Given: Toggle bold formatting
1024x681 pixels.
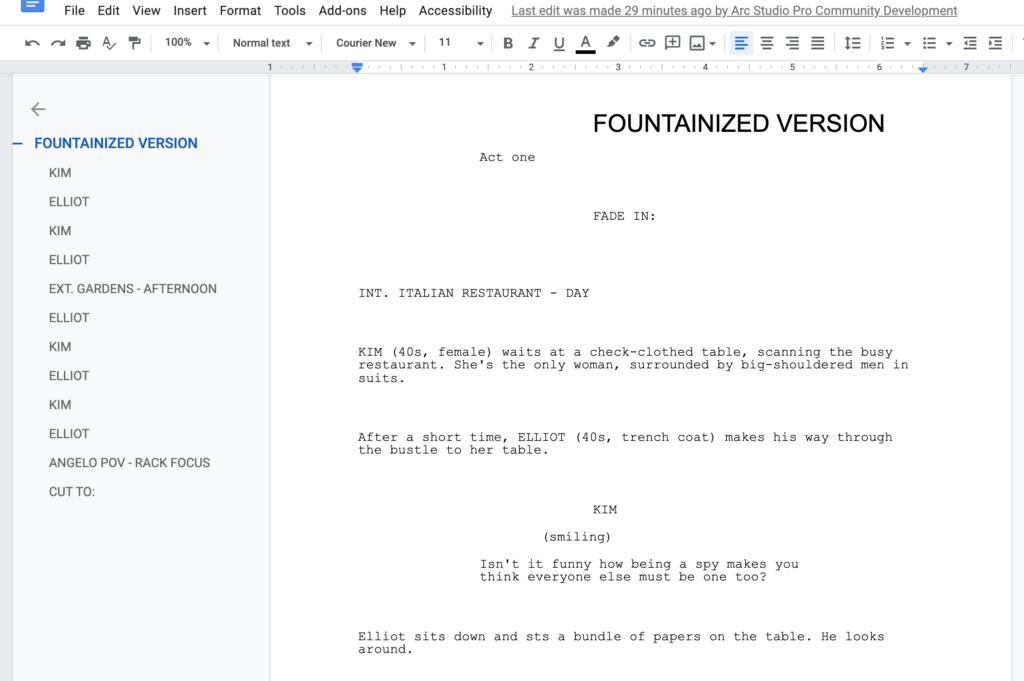Looking at the screenshot, I should tap(508, 43).
